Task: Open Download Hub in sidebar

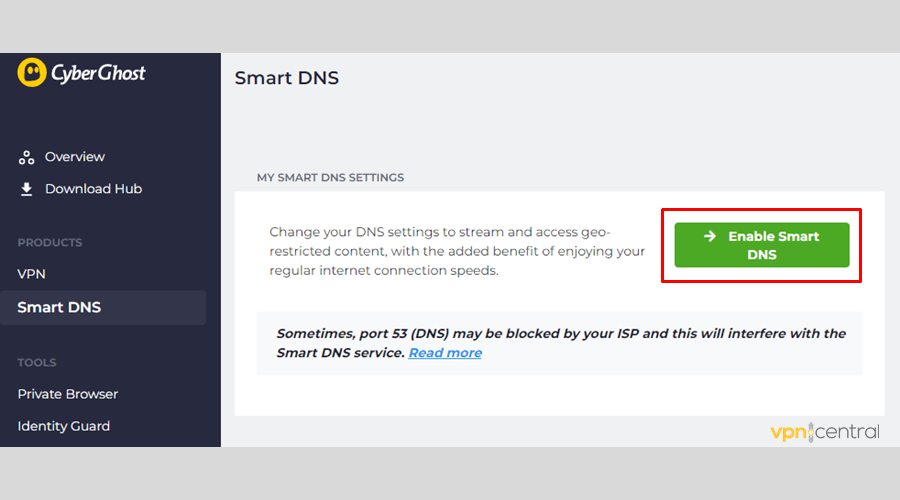Action: coord(94,189)
